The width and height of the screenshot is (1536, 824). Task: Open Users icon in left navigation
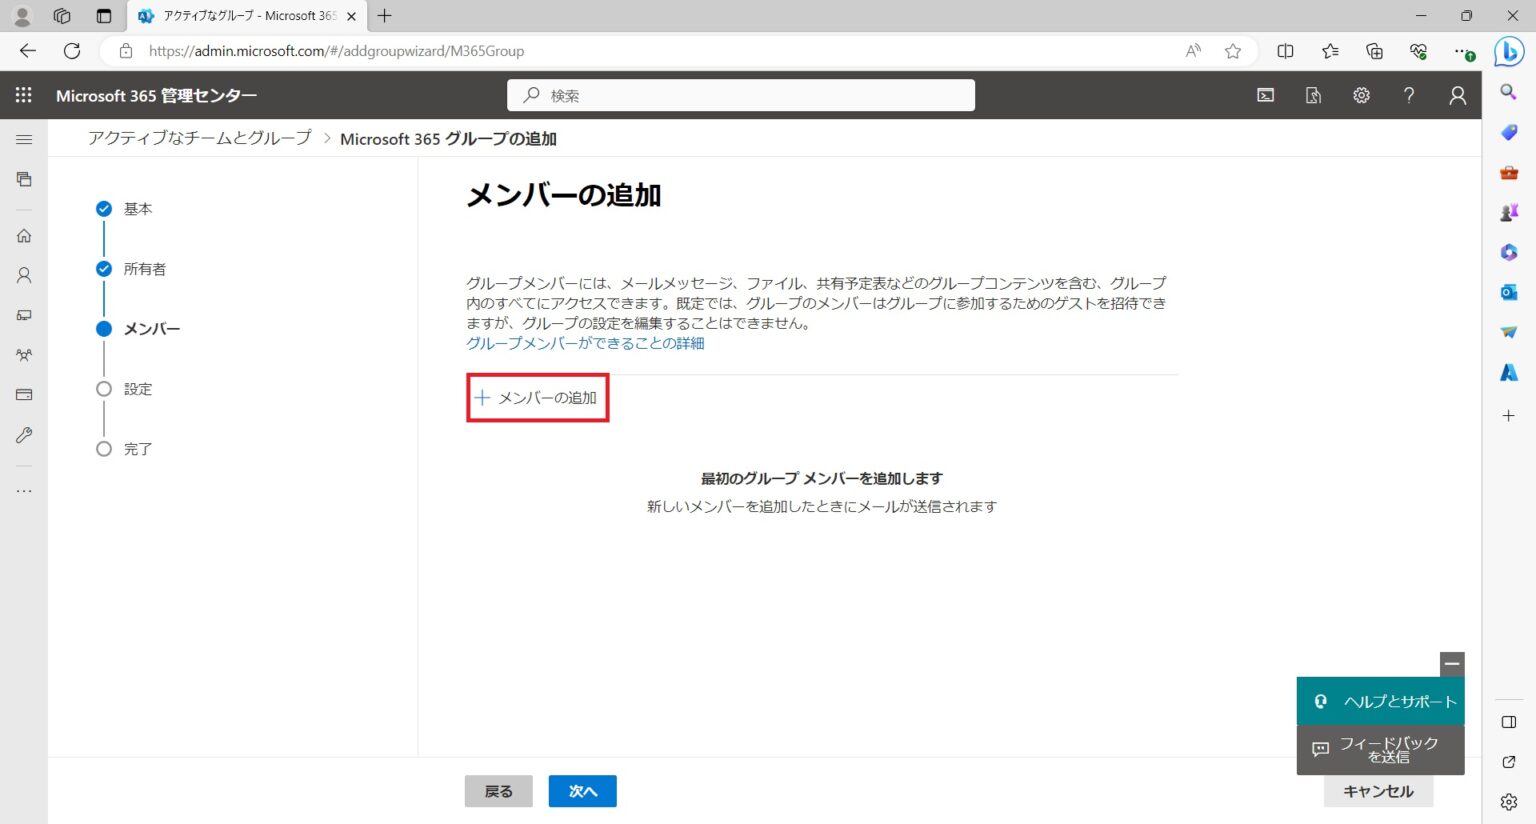[24, 275]
